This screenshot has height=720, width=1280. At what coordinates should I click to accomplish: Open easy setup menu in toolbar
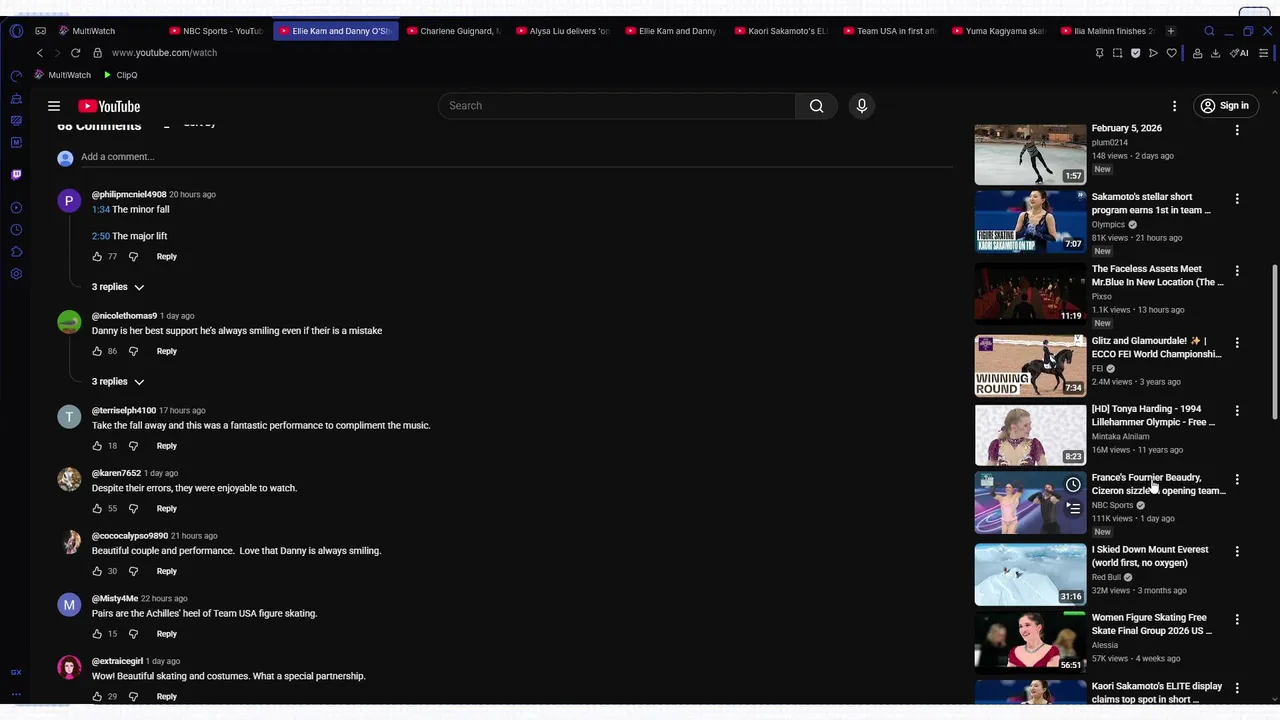coord(1265,53)
